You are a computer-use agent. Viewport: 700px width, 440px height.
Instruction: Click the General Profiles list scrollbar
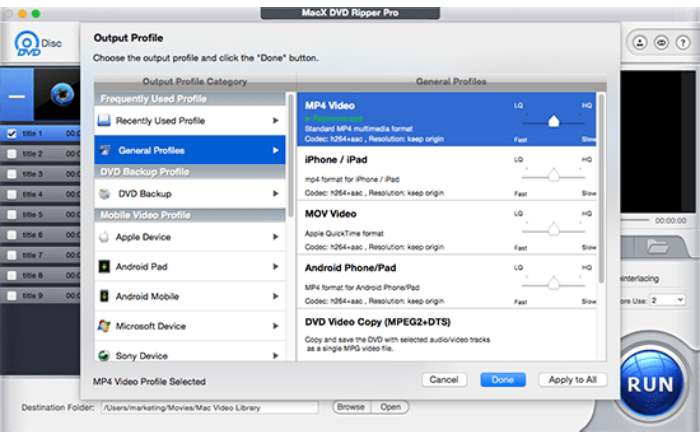click(601, 187)
